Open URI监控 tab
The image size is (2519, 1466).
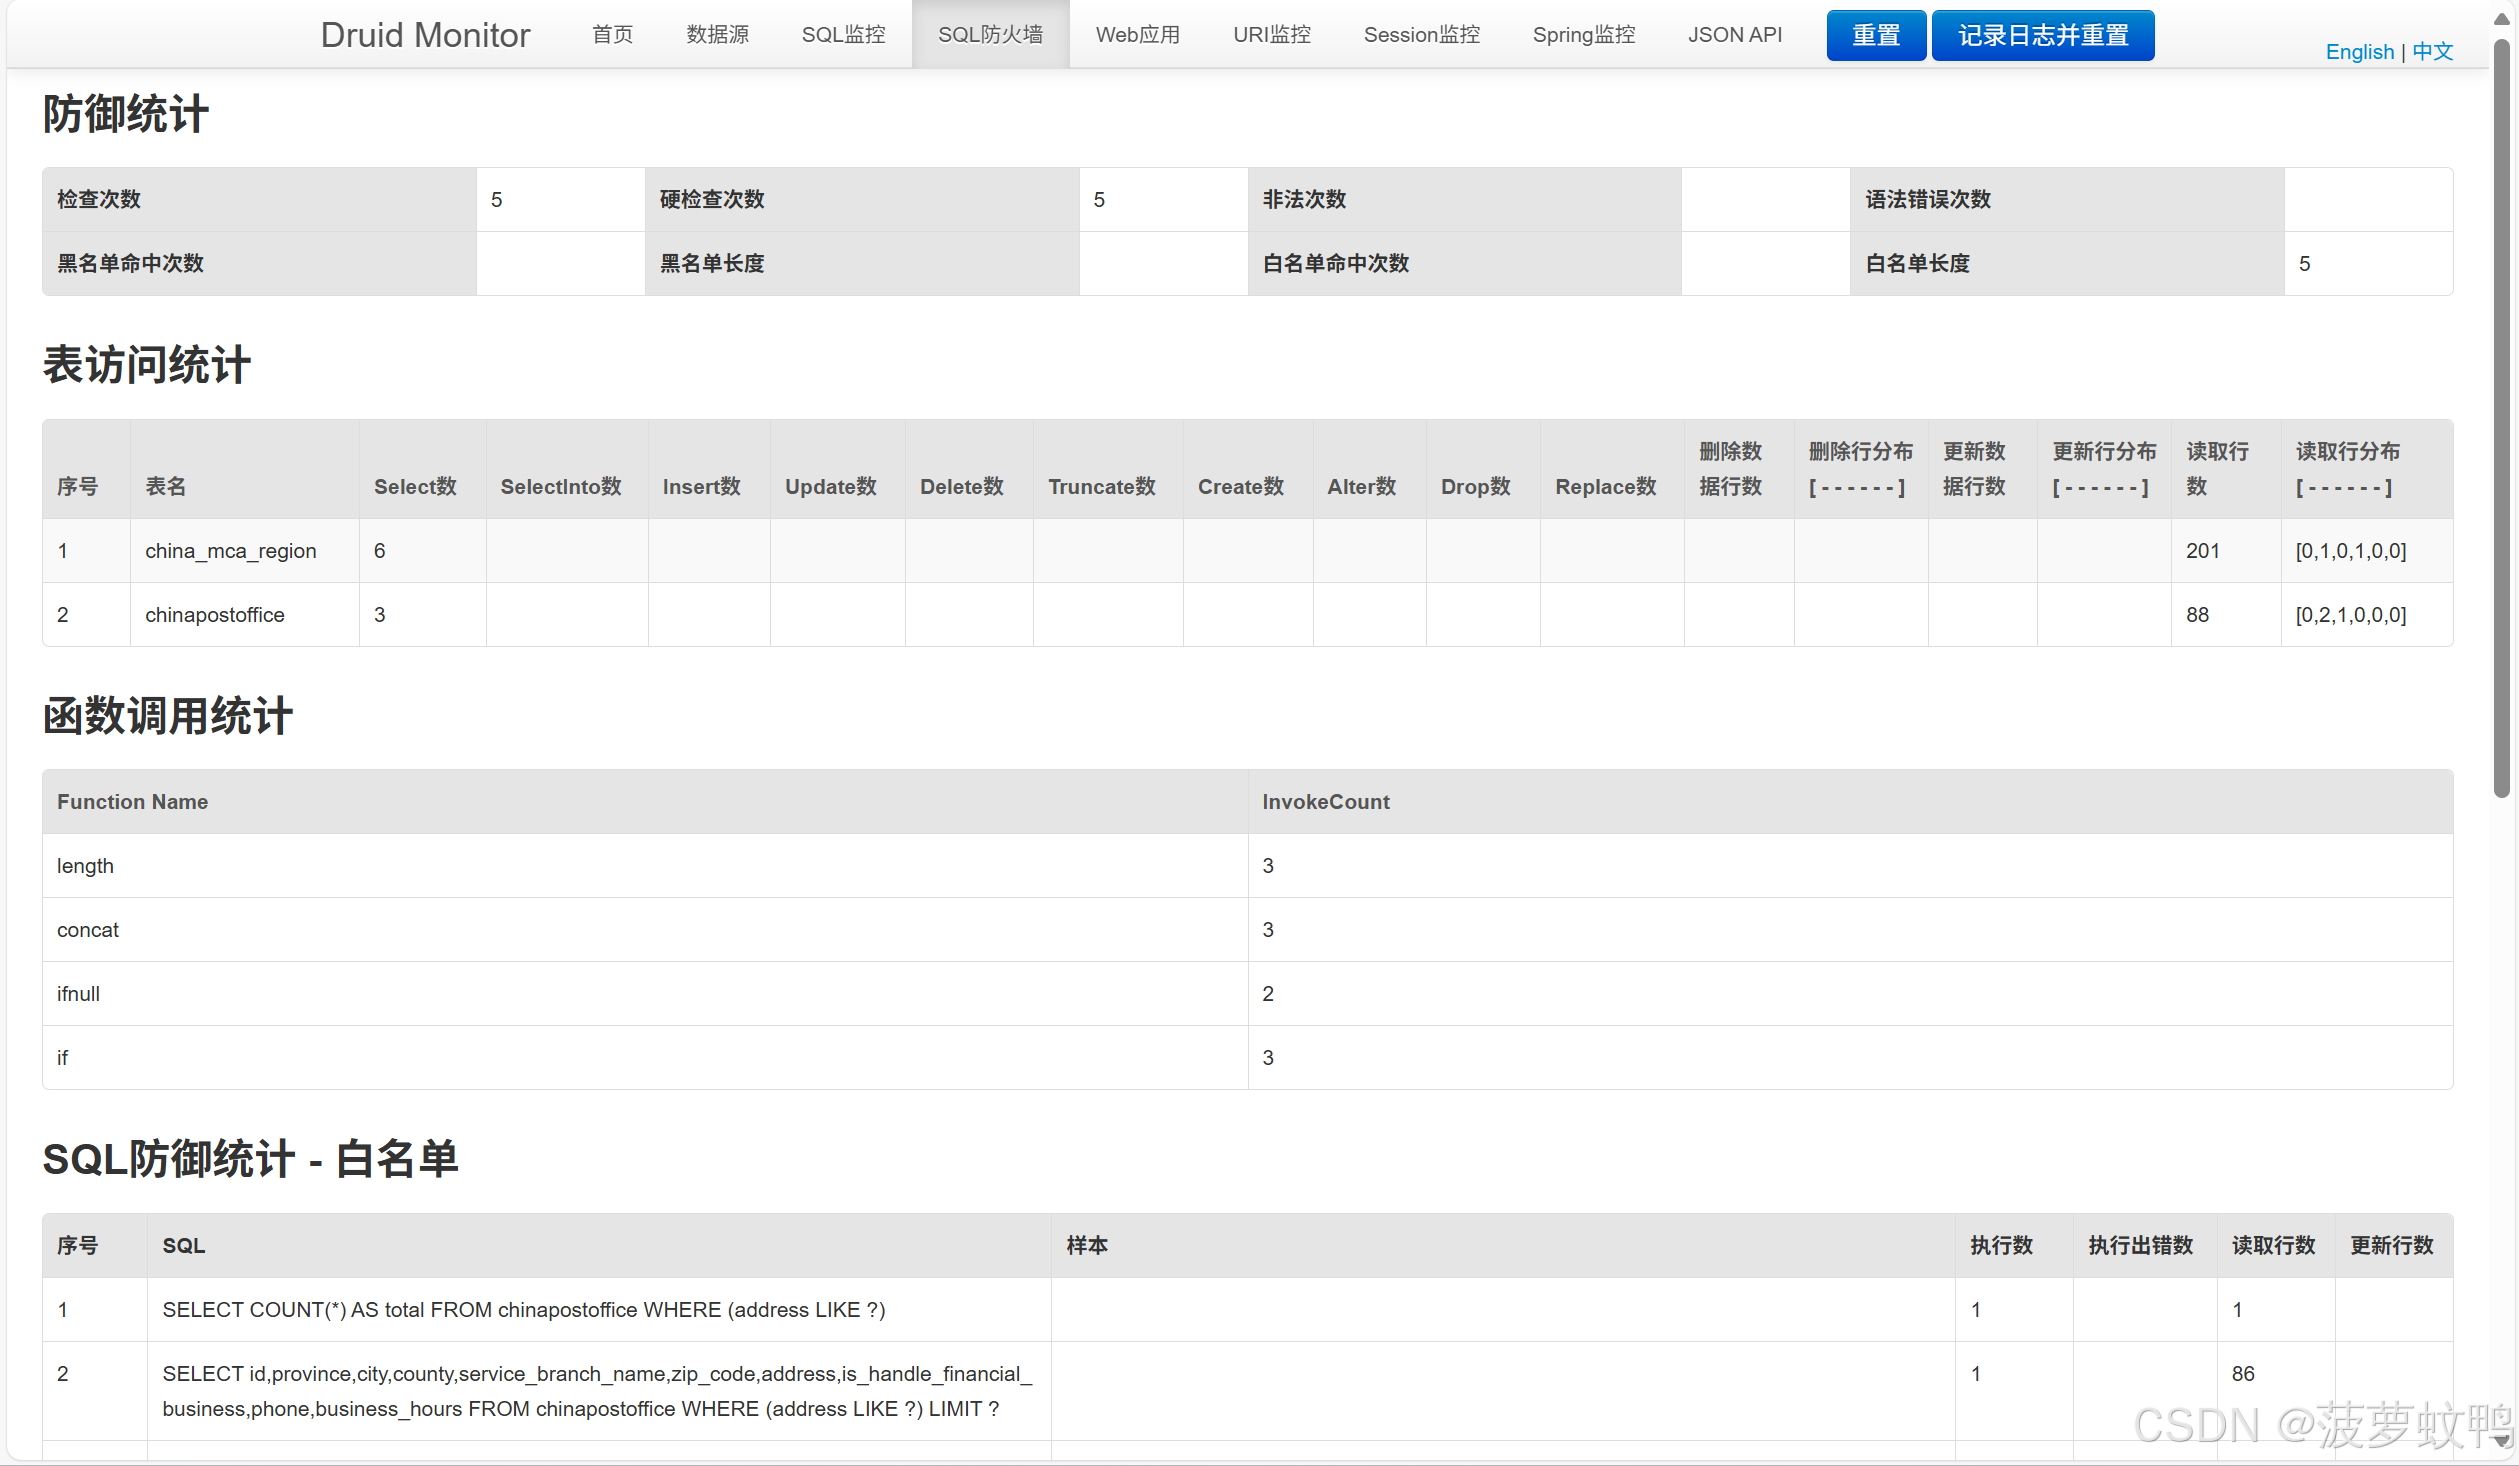pos(1271,35)
